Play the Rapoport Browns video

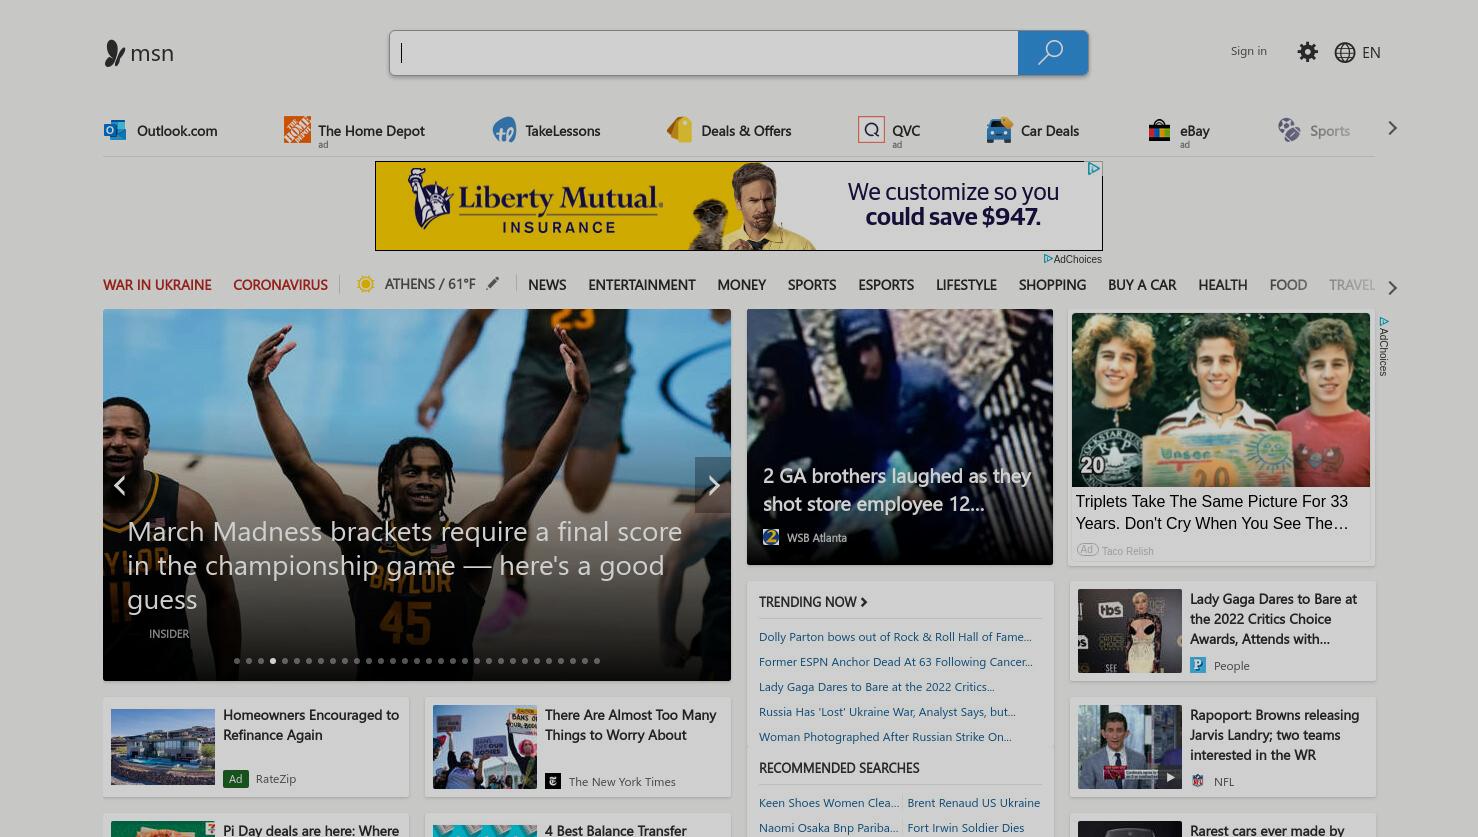coord(1170,777)
